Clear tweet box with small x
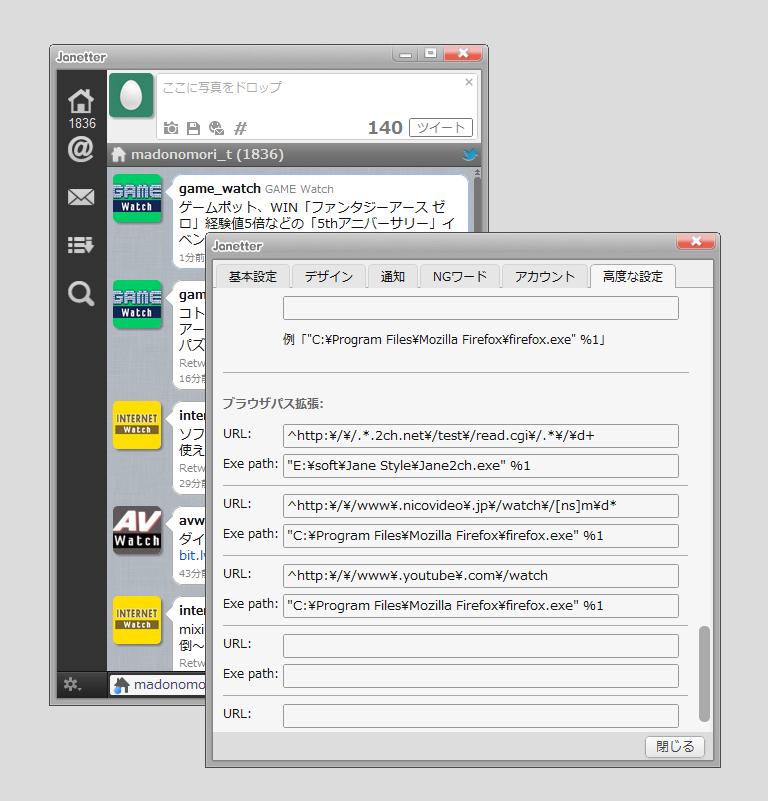Screen dimensions: 768x801 469,82
